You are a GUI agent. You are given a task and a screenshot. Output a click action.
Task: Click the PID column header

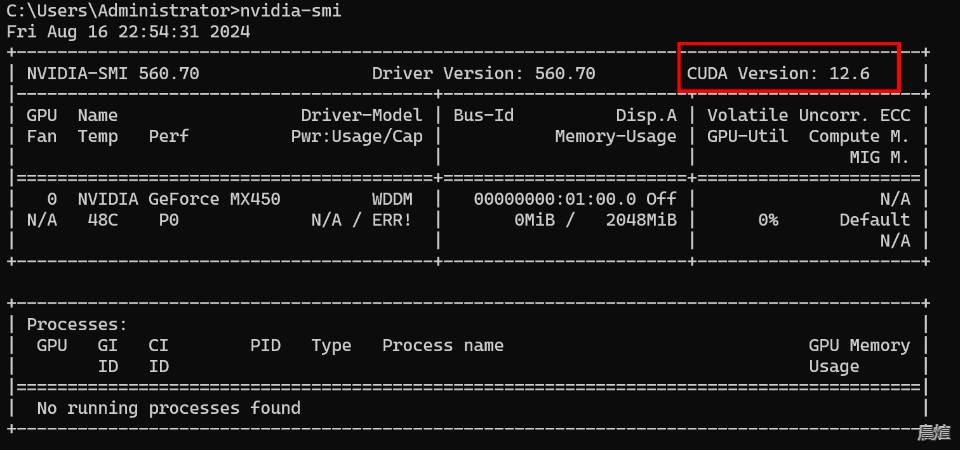tap(265, 346)
